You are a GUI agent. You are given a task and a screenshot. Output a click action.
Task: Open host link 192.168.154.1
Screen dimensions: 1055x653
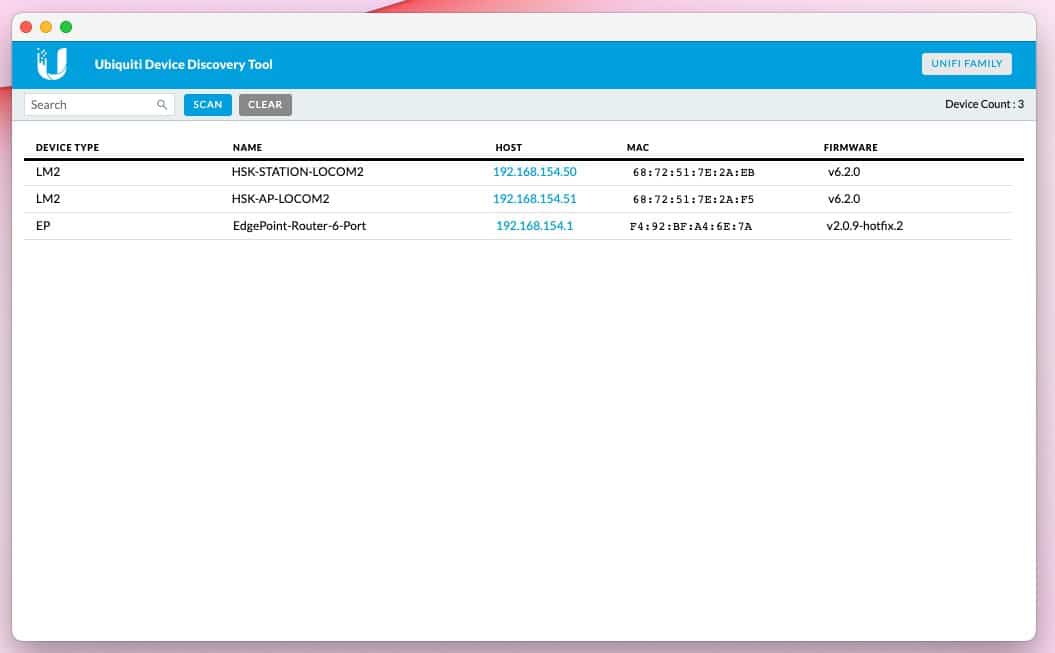[535, 226]
